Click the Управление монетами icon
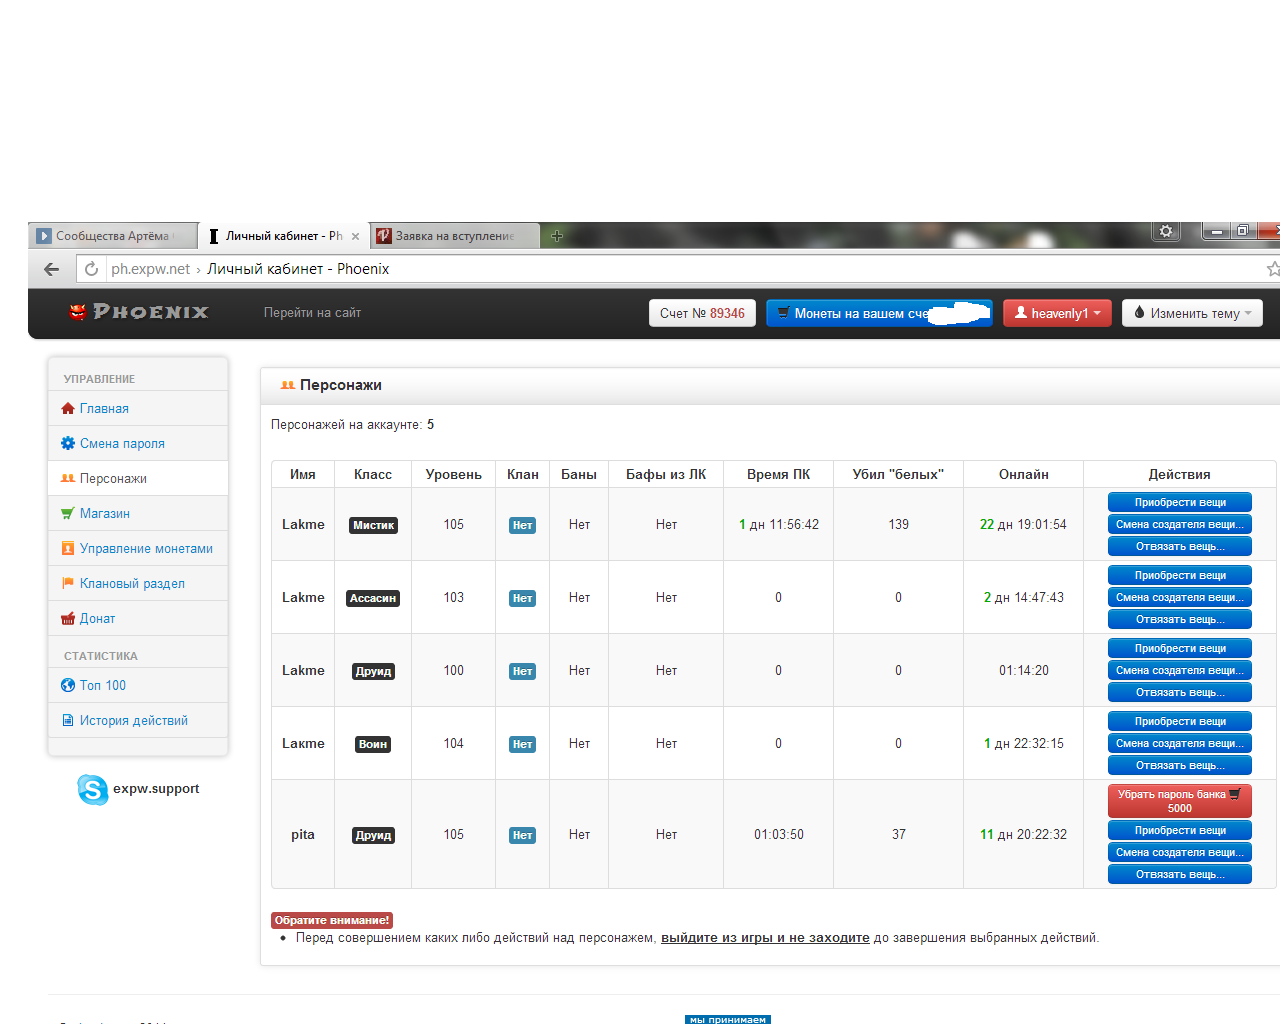This screenshot has width=1280, height=1024. [68, 548]
